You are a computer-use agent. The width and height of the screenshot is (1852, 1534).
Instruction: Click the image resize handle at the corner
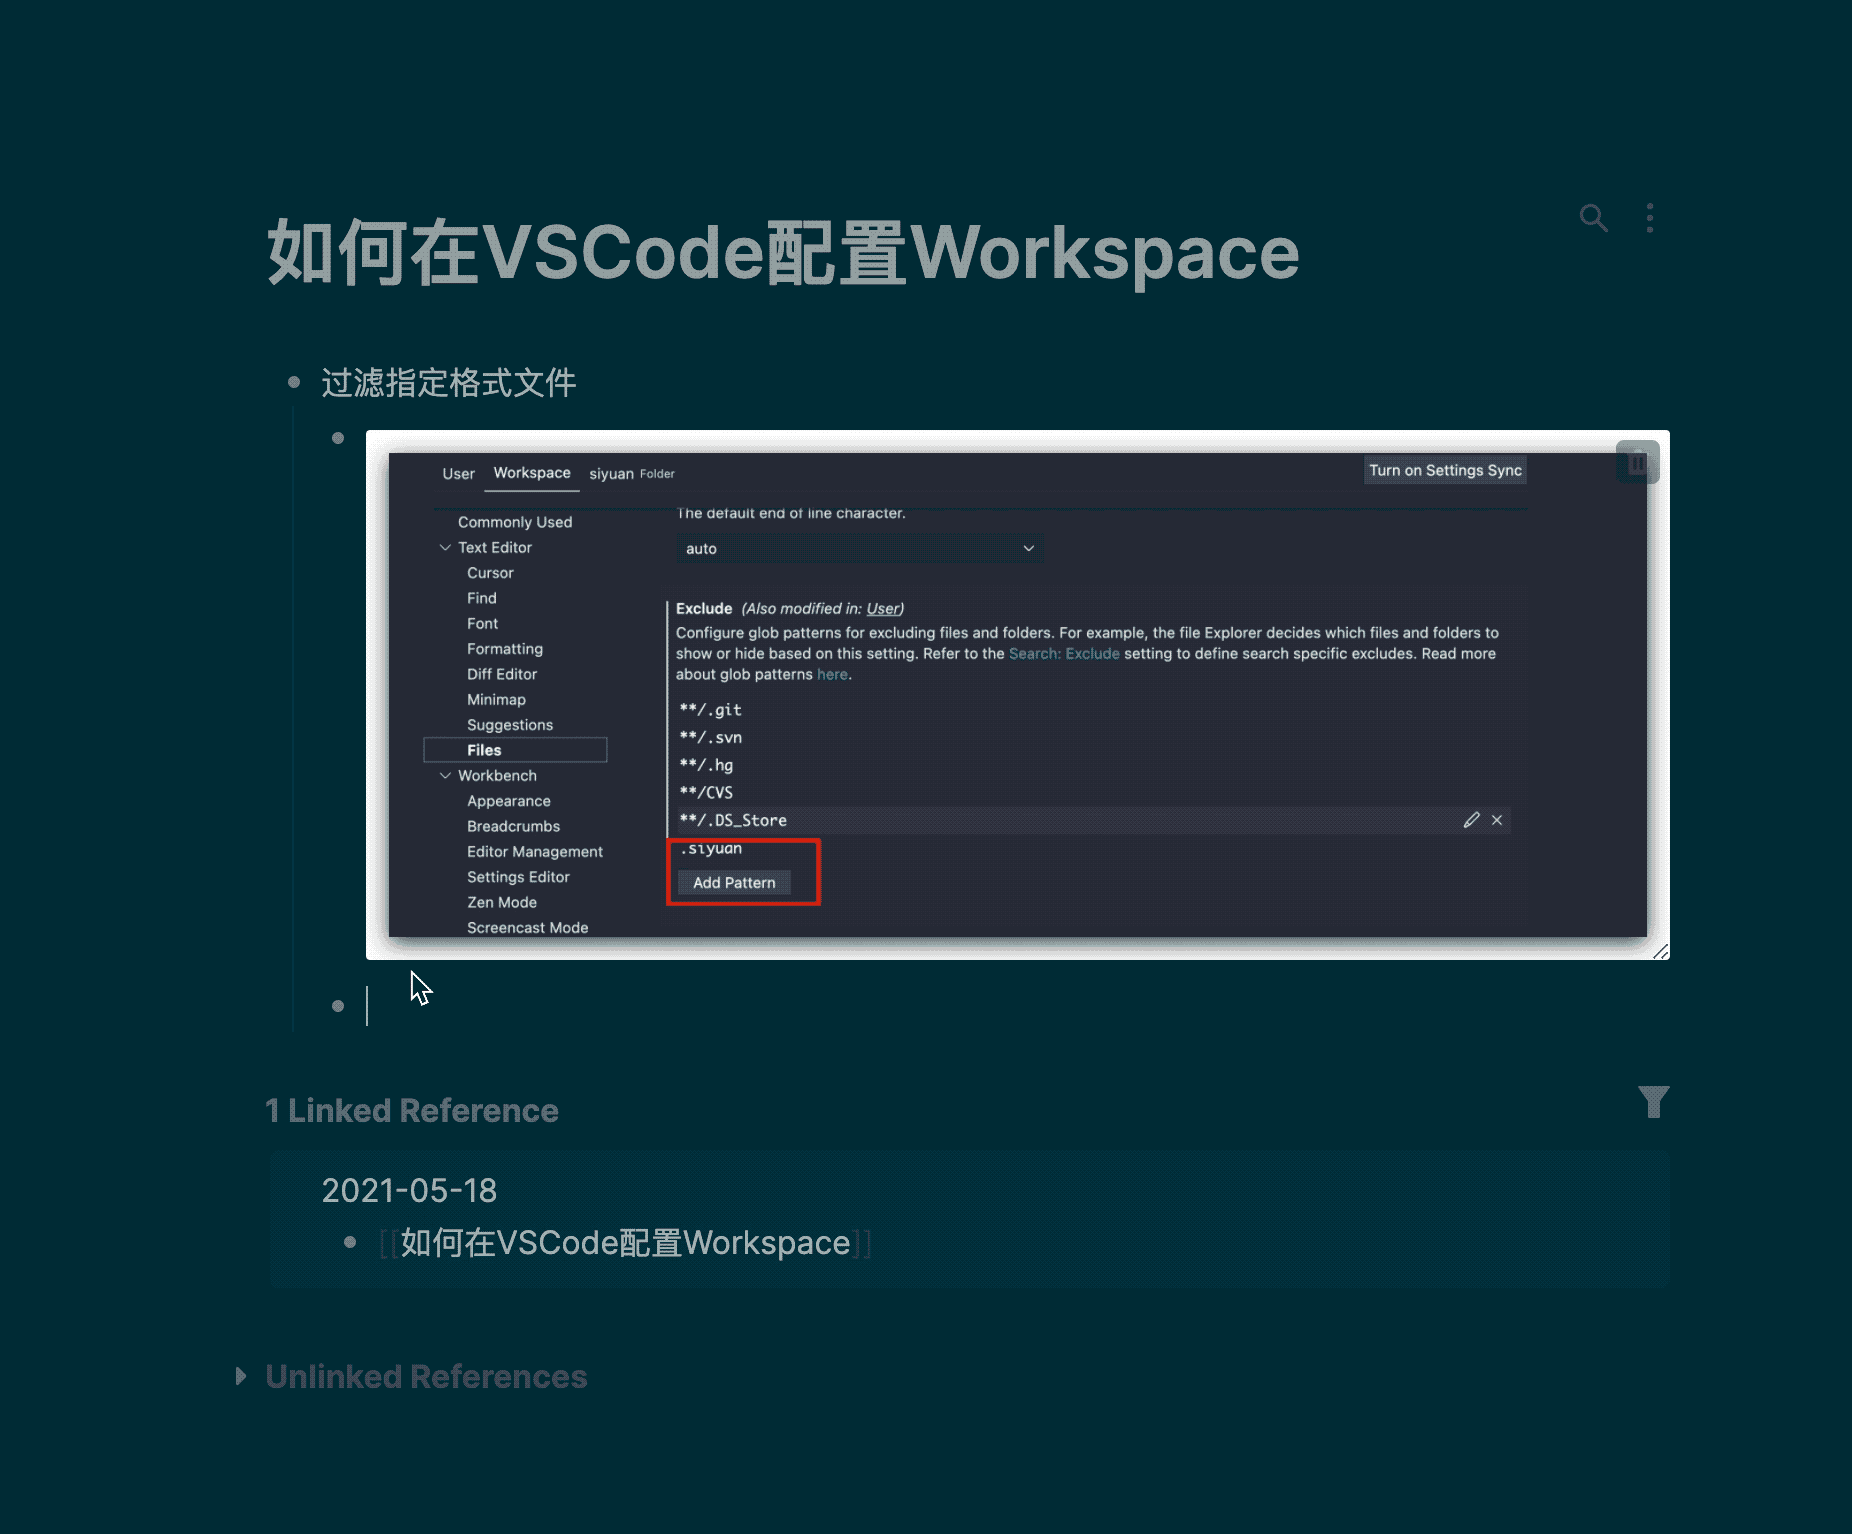1661,951
